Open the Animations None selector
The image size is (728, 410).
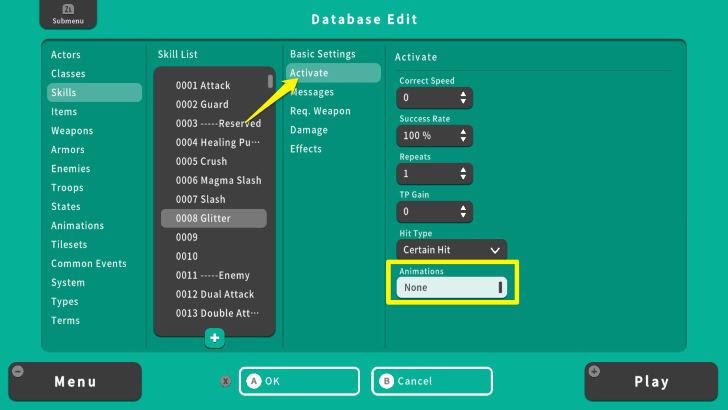451,288
